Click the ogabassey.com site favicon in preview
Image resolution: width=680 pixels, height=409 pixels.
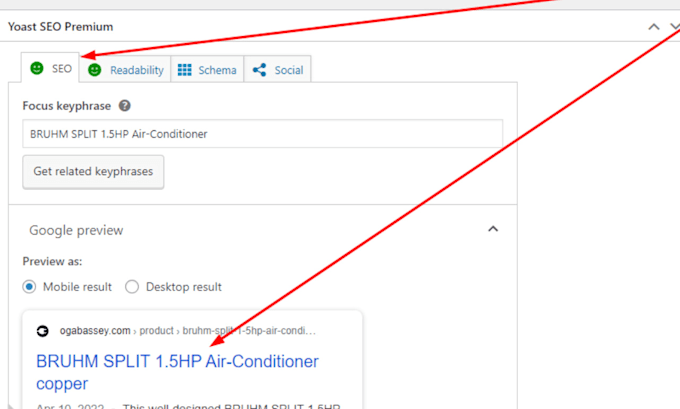42,331
